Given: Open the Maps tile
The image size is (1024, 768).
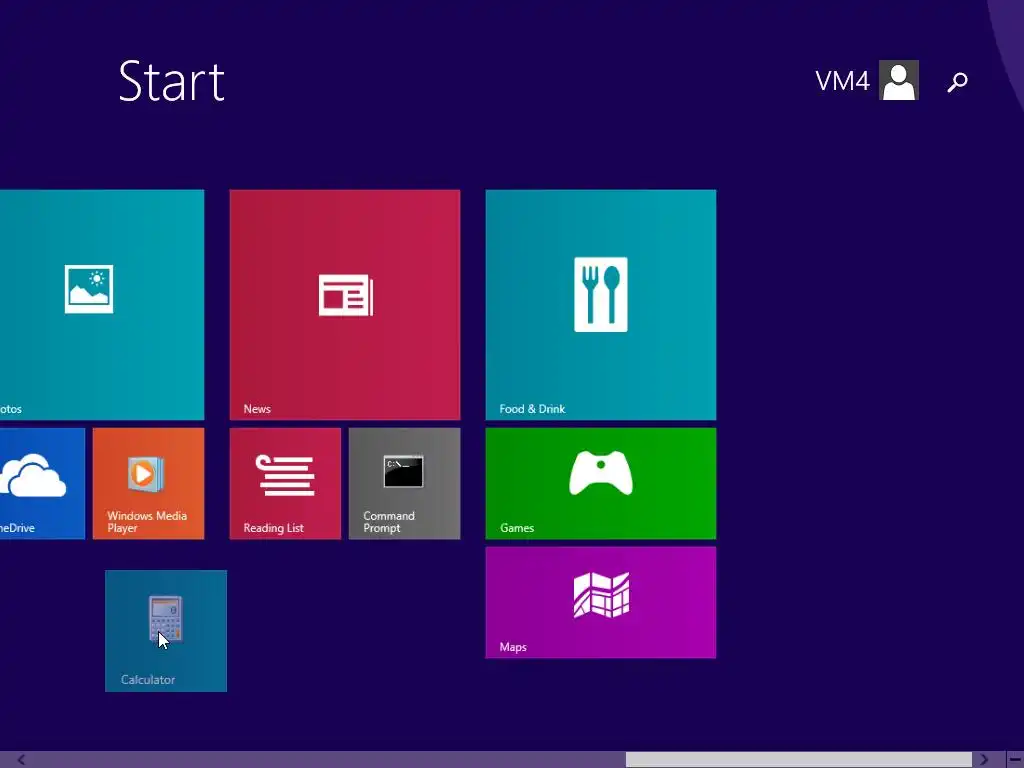Looking at the screenshot, I should click(601, 603).
